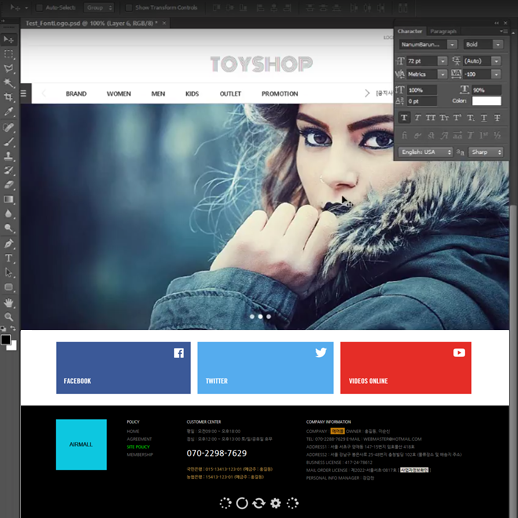This screenshot has width=518, height=518.
Task: Select the Hand tool
Action: [x=9, y=303]
